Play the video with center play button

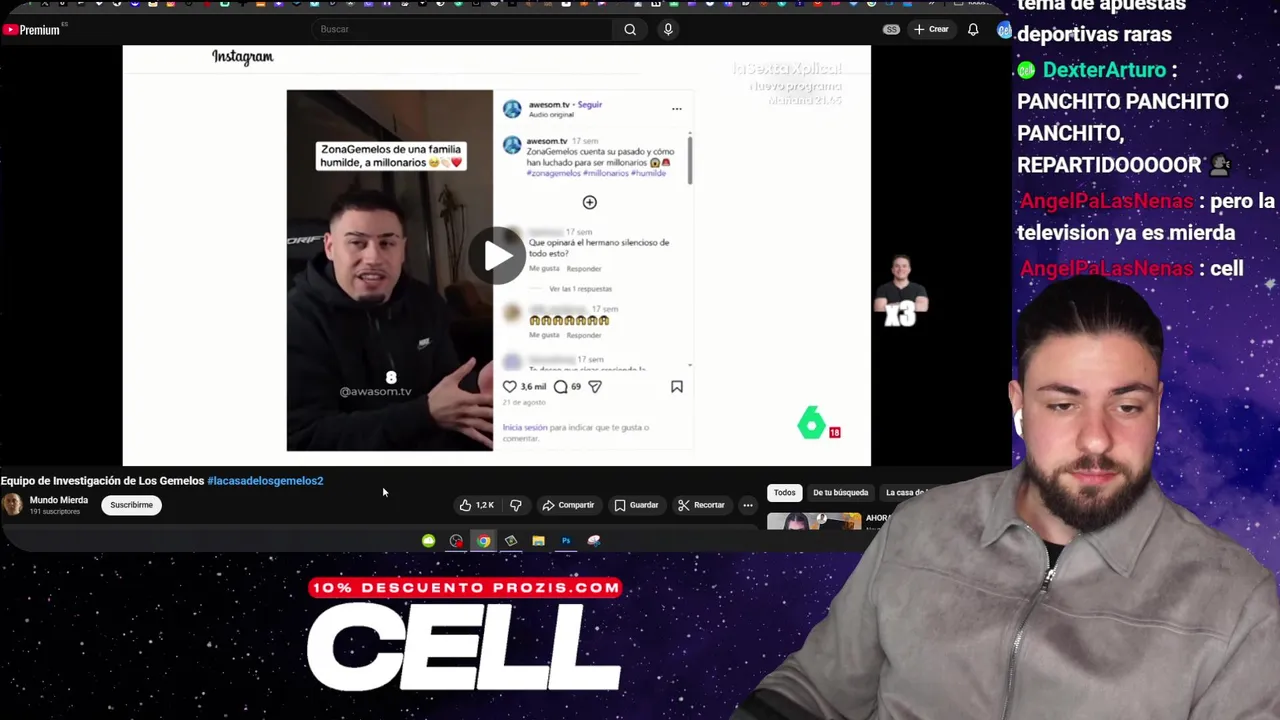[497, 255]
